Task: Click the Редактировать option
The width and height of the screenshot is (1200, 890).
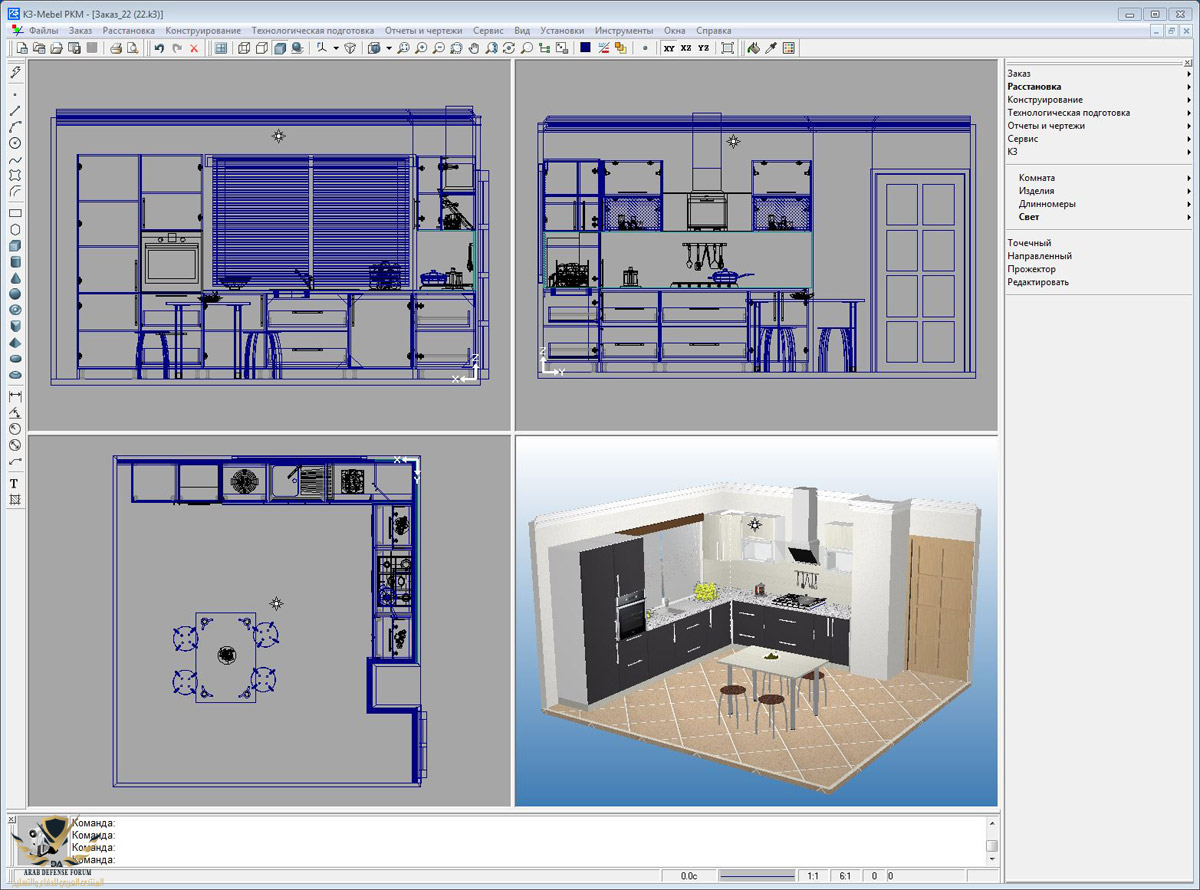Action: [x=1038, y=282]
